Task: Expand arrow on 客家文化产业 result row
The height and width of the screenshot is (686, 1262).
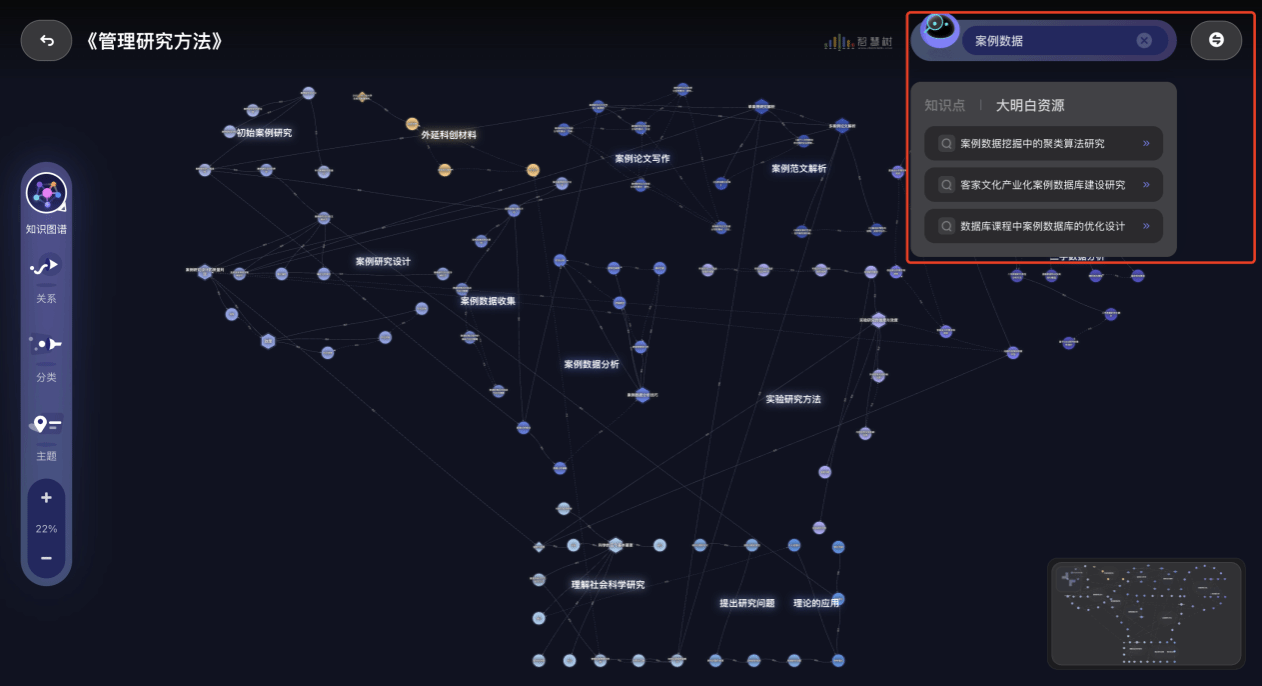Action: pyautogui.click(x=1146, y=185)
